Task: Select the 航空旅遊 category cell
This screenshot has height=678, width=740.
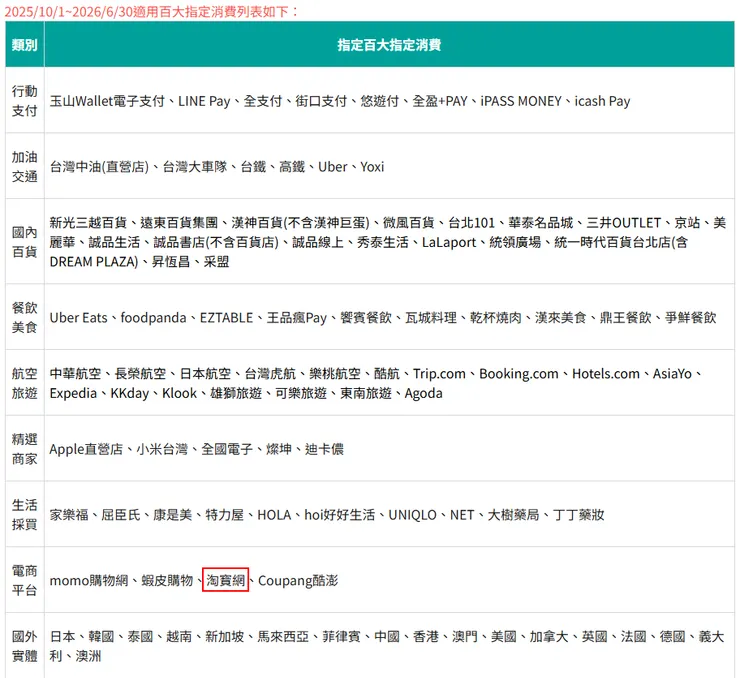Action: click(25, 383)
